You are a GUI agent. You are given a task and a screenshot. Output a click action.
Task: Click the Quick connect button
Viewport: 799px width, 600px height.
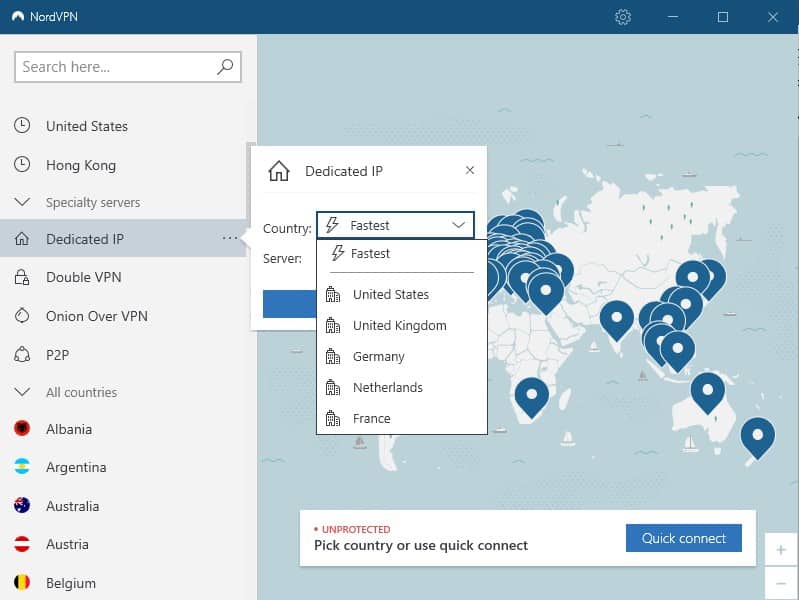pyautogui.click(x=683, y=538)
